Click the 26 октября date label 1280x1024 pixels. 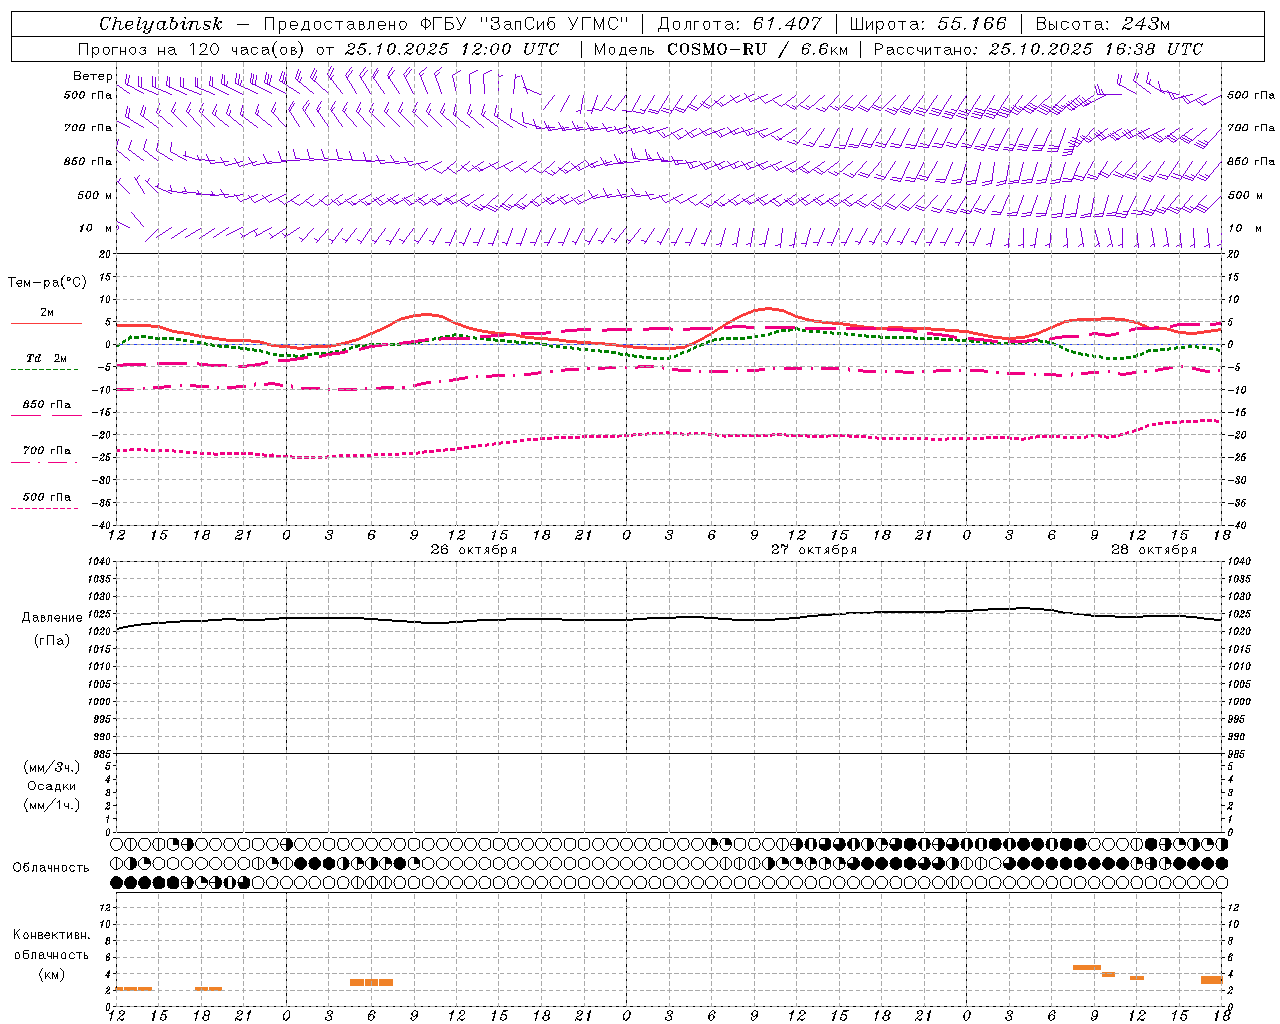point(474,550)
